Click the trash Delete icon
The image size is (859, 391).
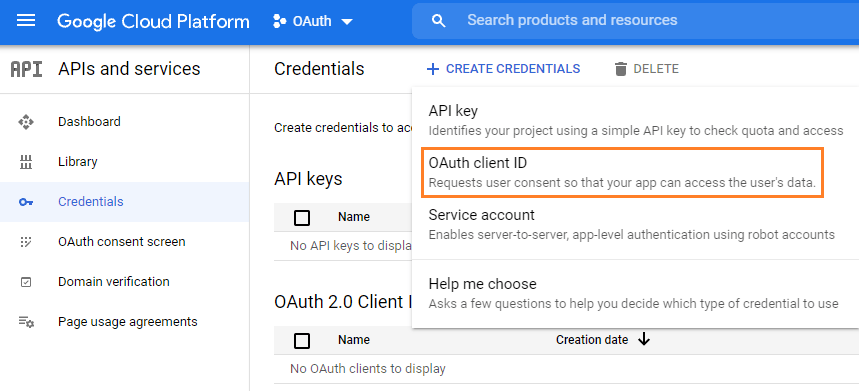tap(620, 69)
